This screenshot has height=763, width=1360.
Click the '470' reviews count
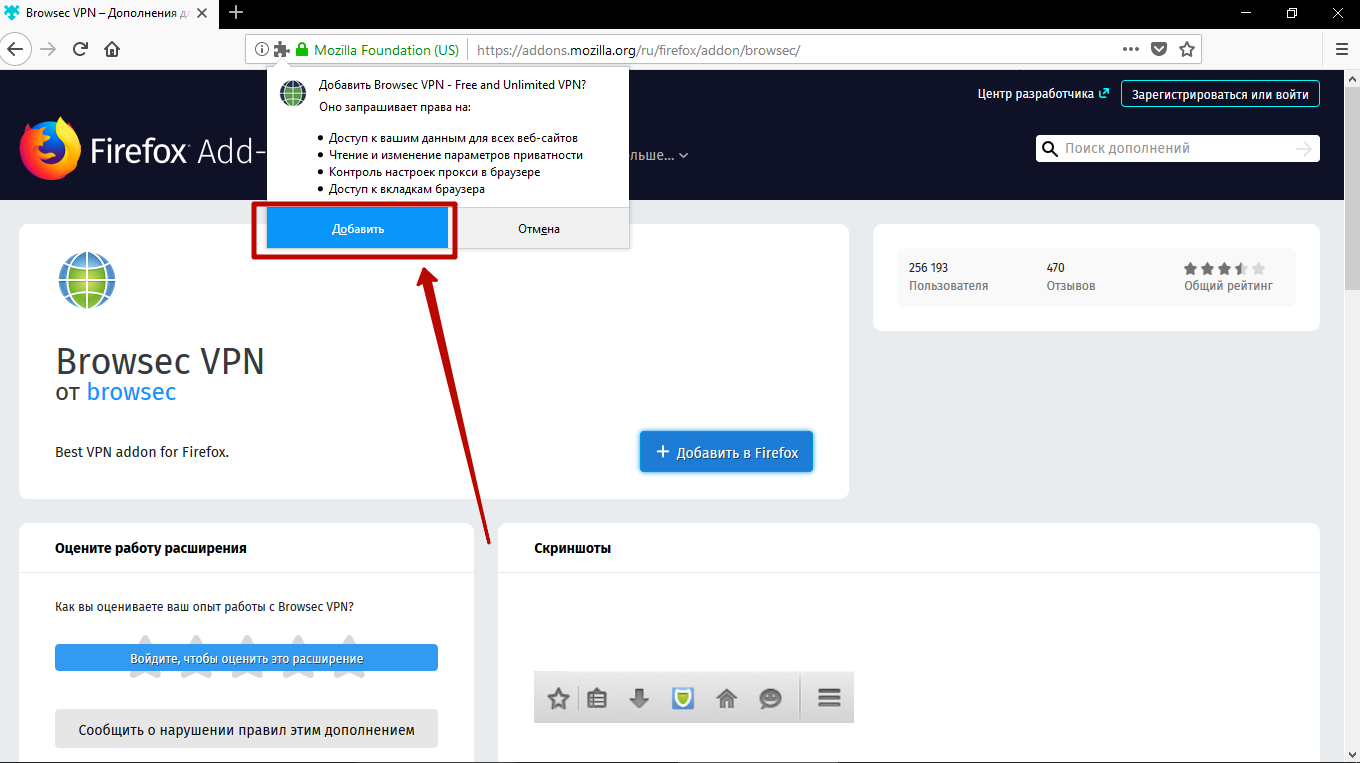point(1056,268)
